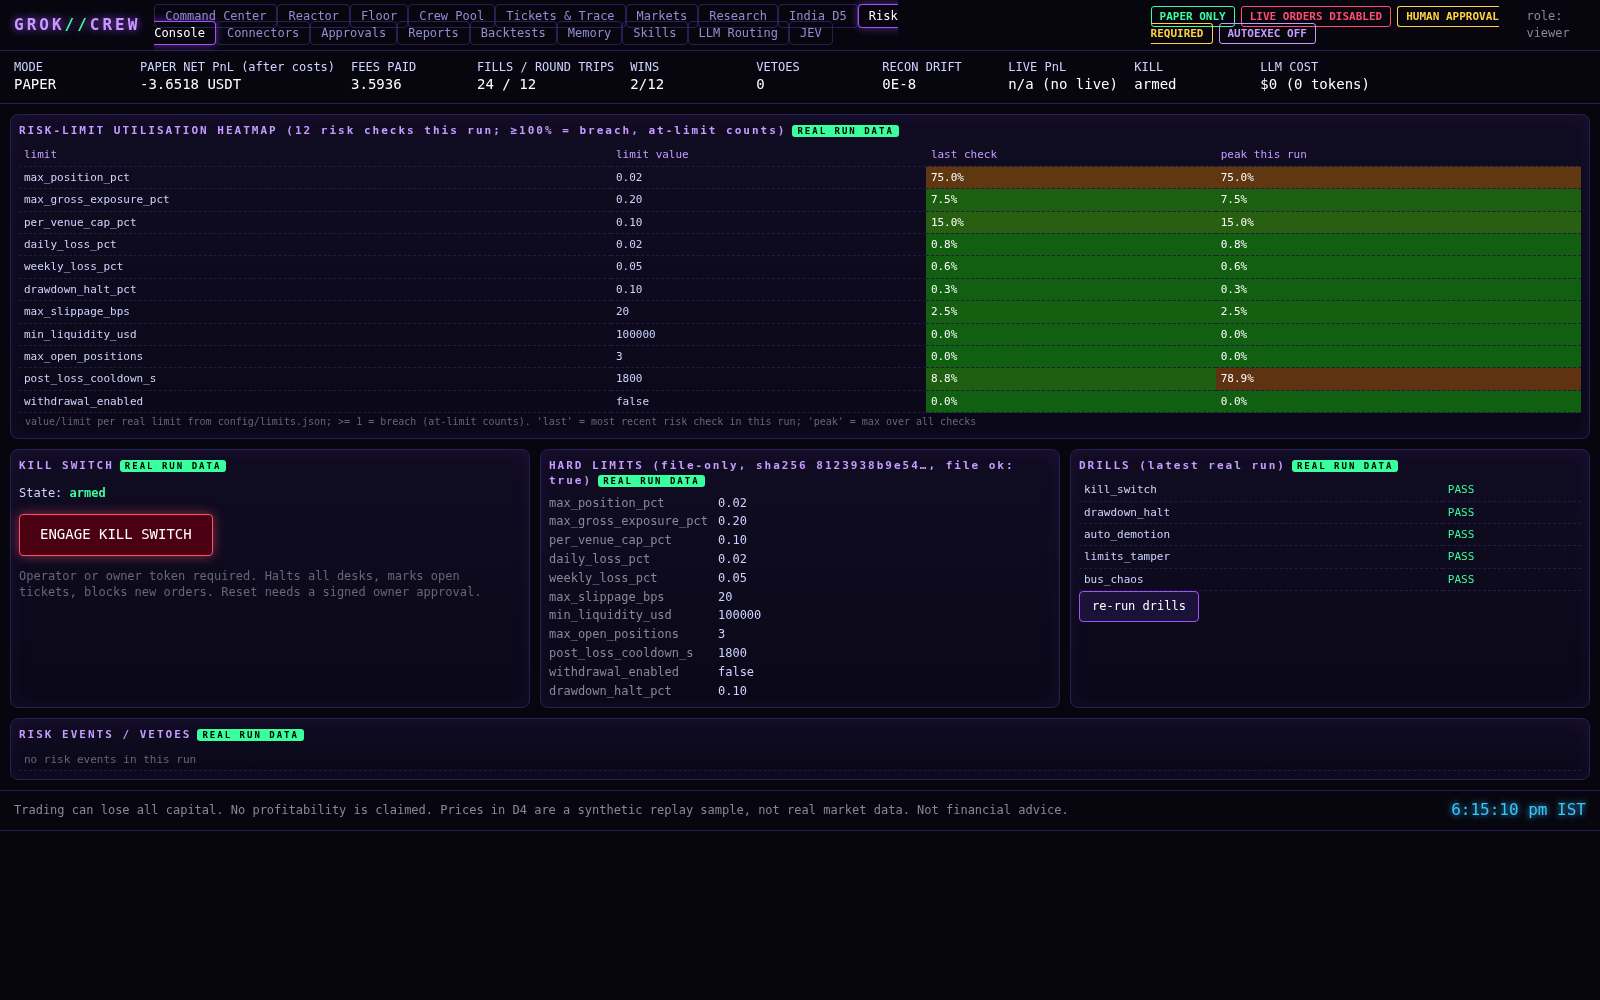Screen dimensions: 1600x1000
Task: Click the 8.8% last check cell
Action: coord(1070,379)
